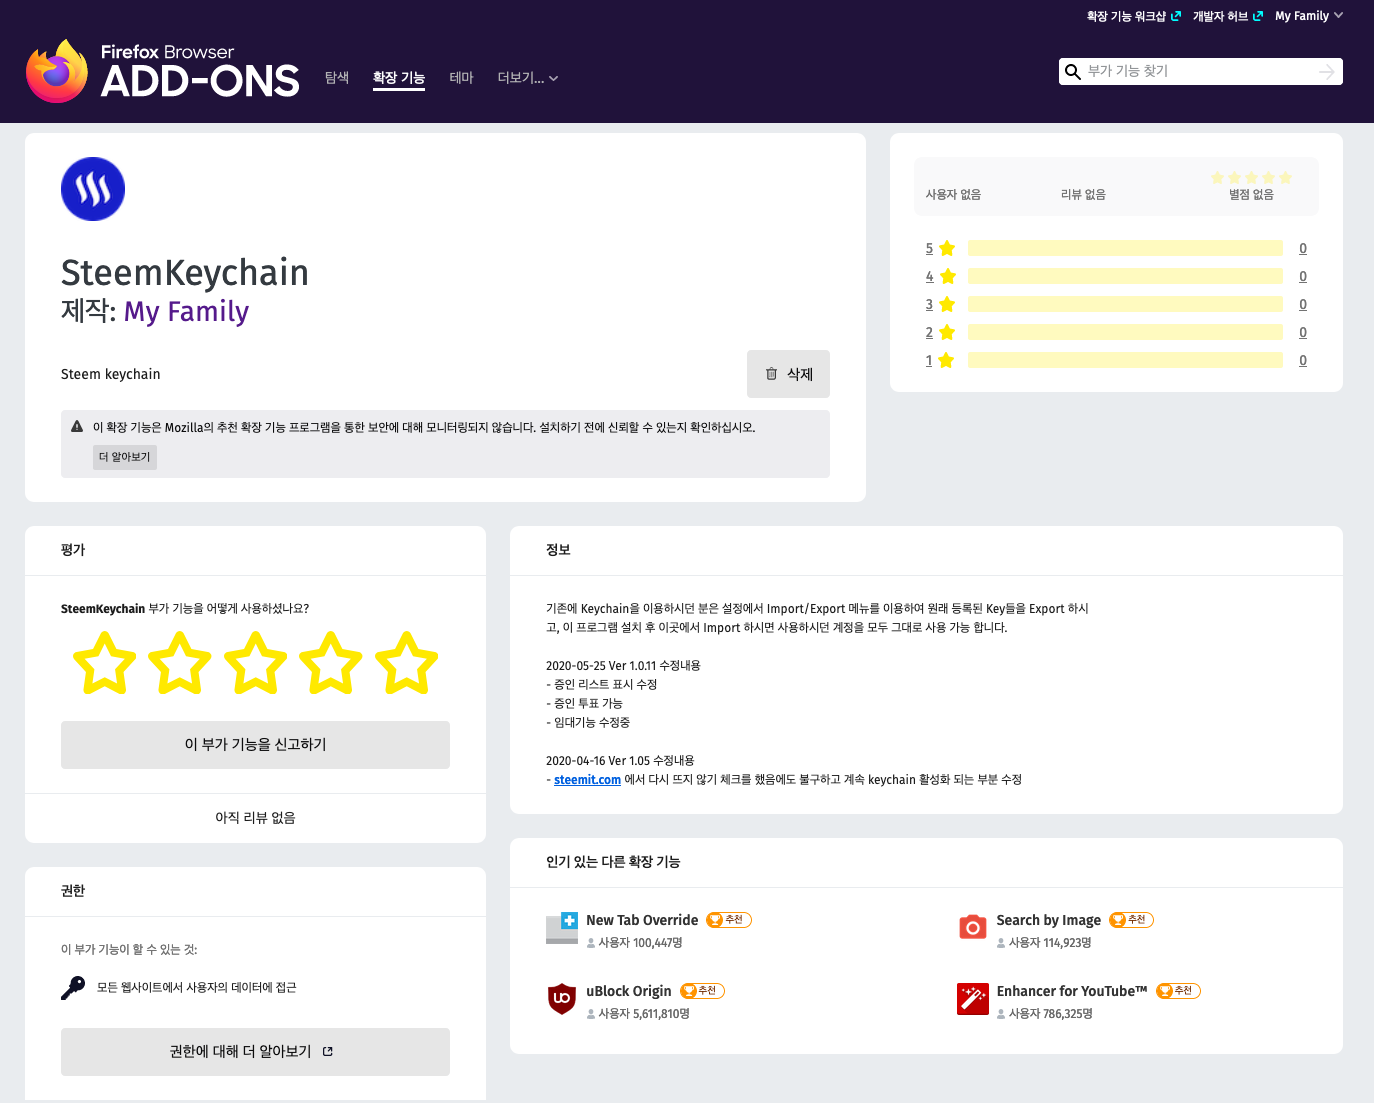
Task: Click the 부가 기능 찾기 search field
Action: pyautogui.click(x=1200, y=72)
